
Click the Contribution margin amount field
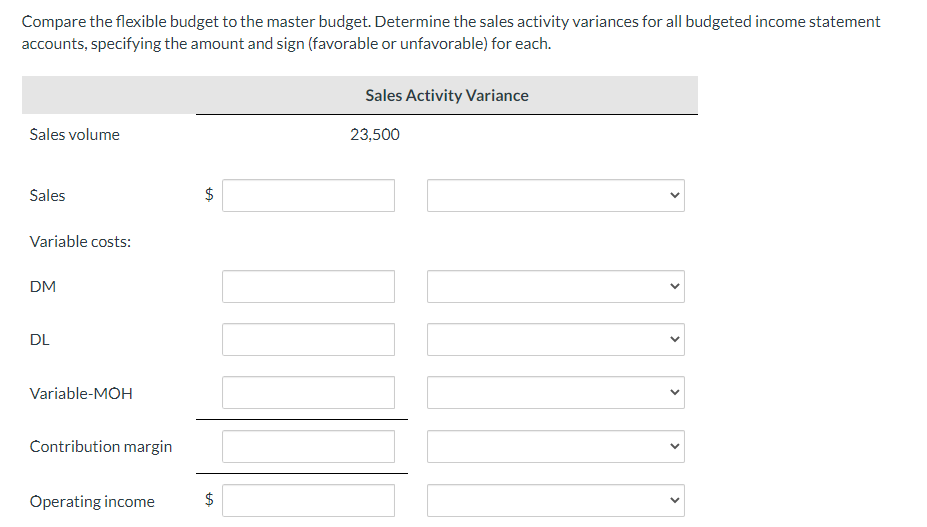(x=308, y=446)
